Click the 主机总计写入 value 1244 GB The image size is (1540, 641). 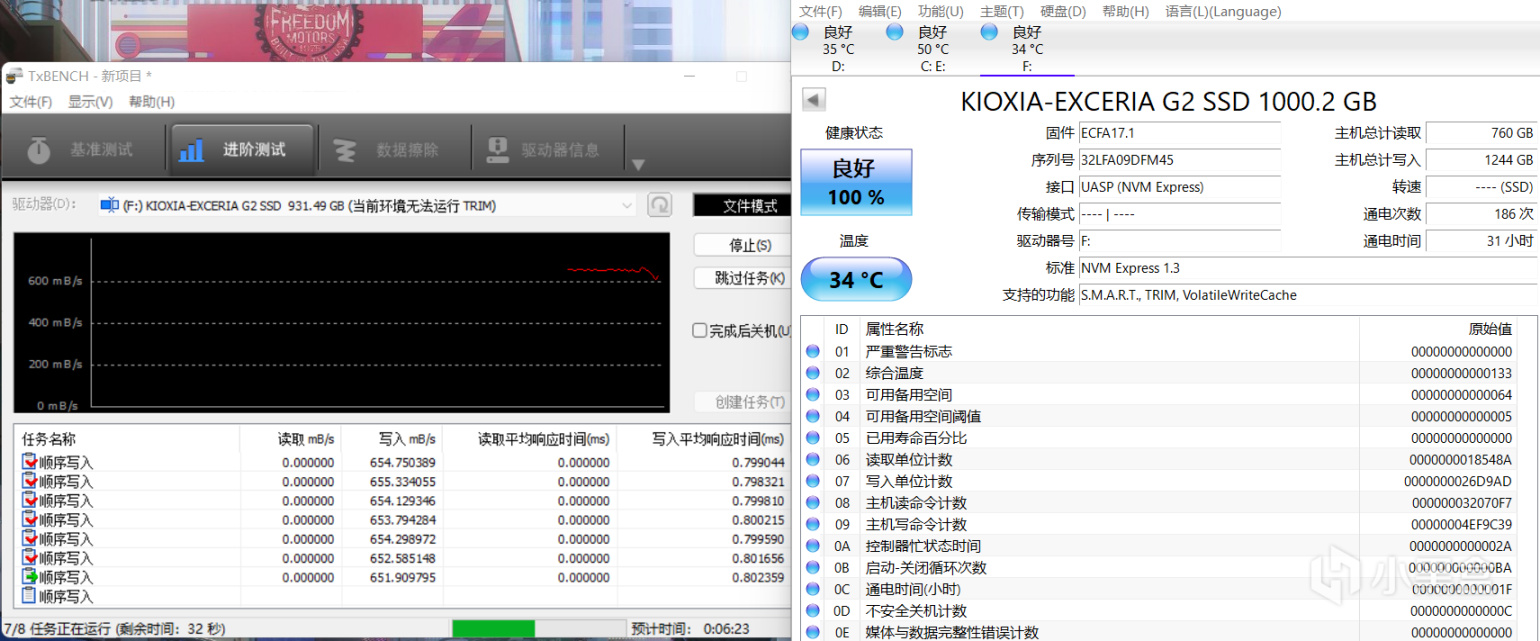point(1481,160)
